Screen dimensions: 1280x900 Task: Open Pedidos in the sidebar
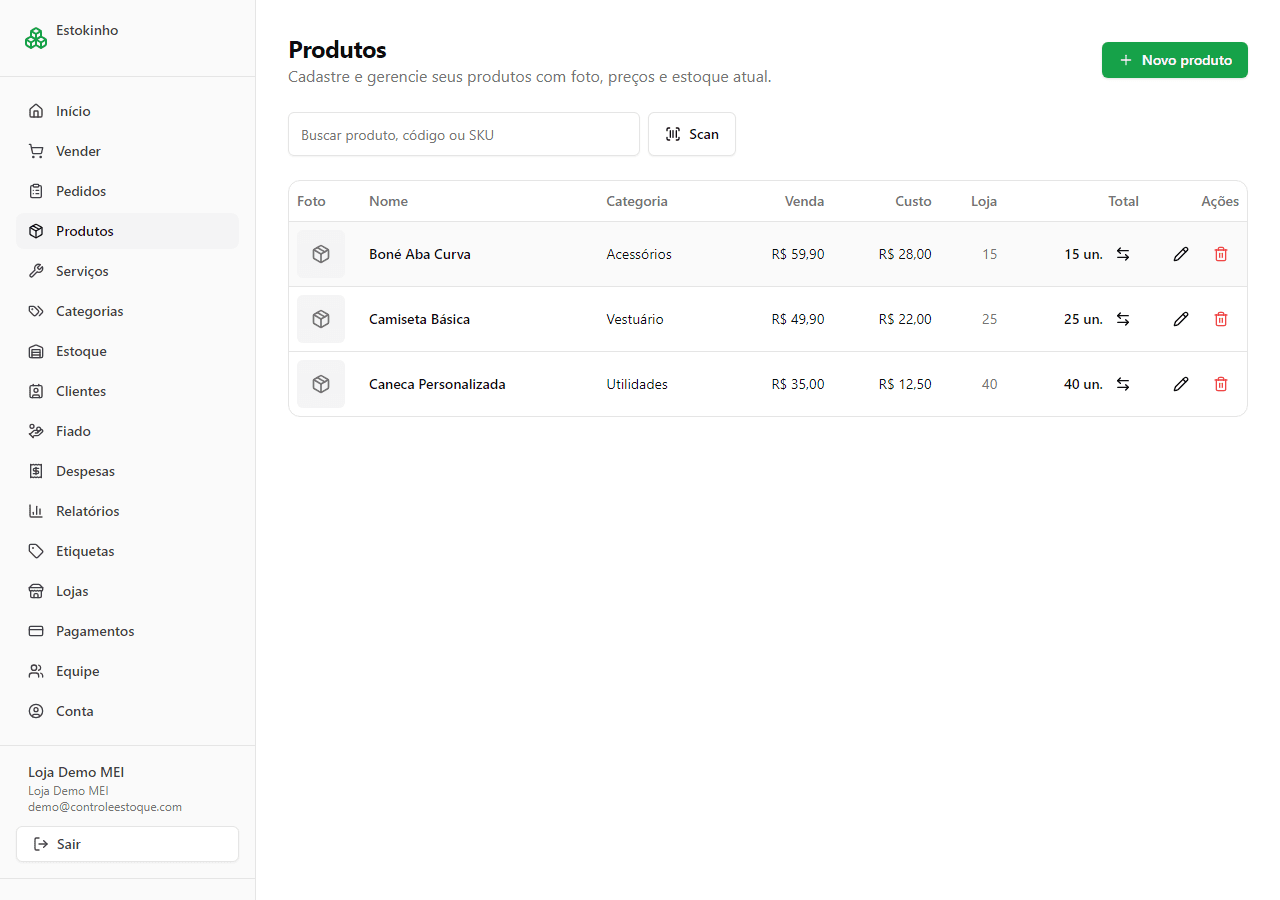point(127,191)
